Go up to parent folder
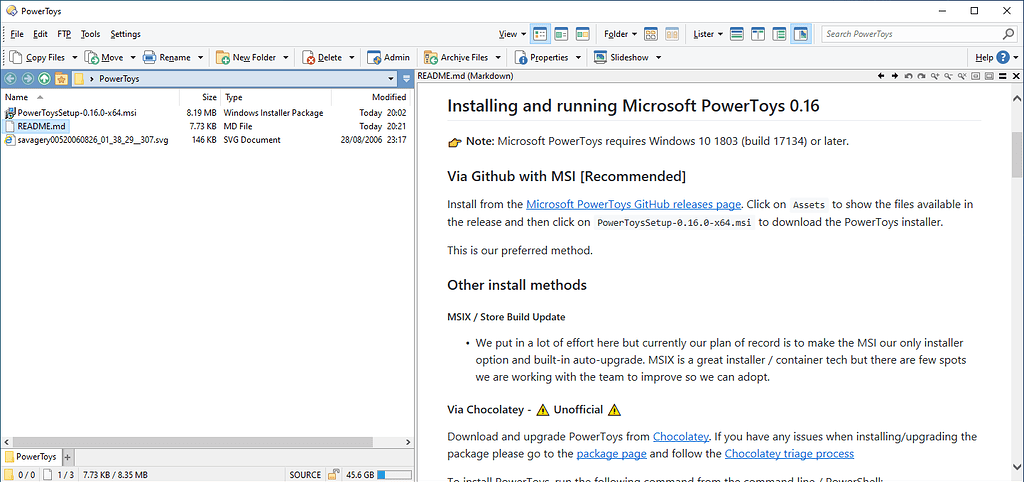The height and width of the screenshot is (482, 1024). 44,79
